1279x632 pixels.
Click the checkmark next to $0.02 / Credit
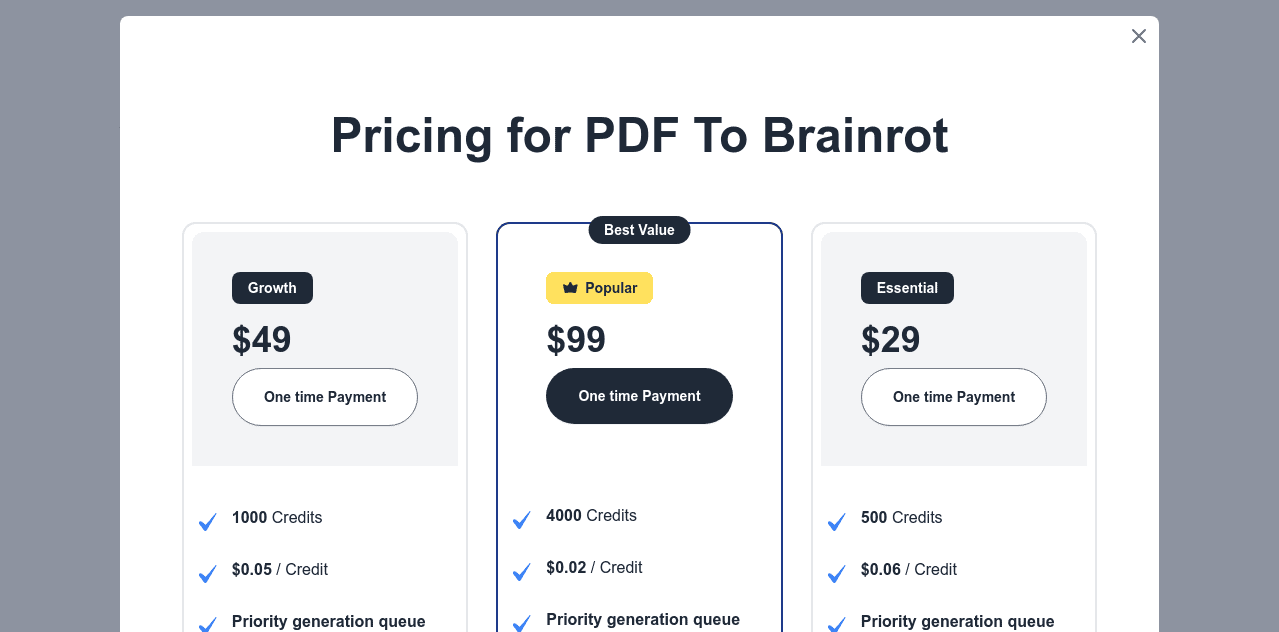pos(521,571)
